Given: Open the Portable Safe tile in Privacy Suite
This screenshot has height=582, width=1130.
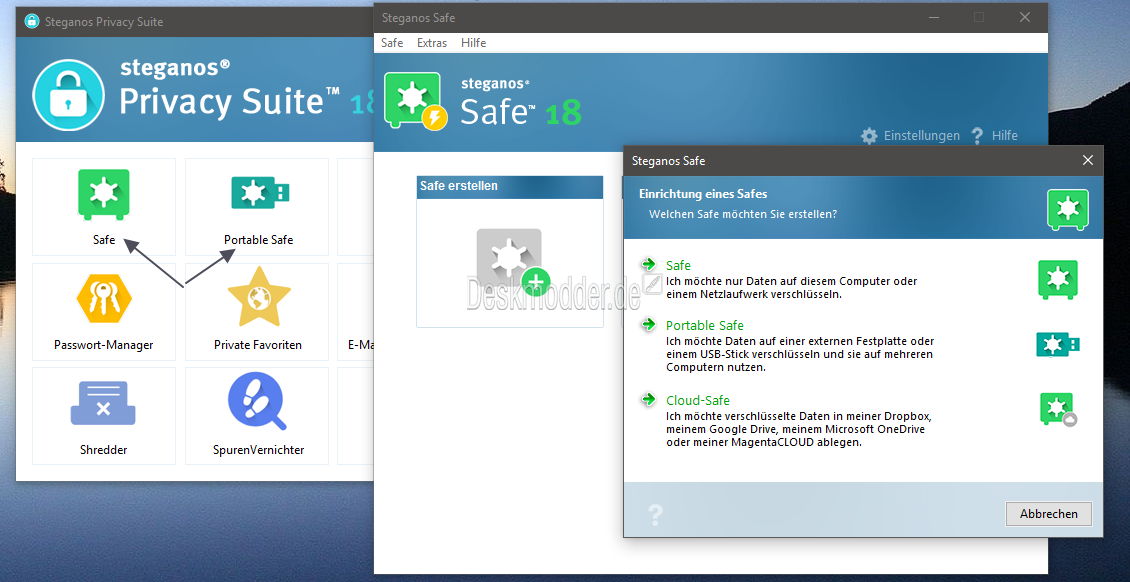Looking at the screenshot, I should [x=257, y=207].
